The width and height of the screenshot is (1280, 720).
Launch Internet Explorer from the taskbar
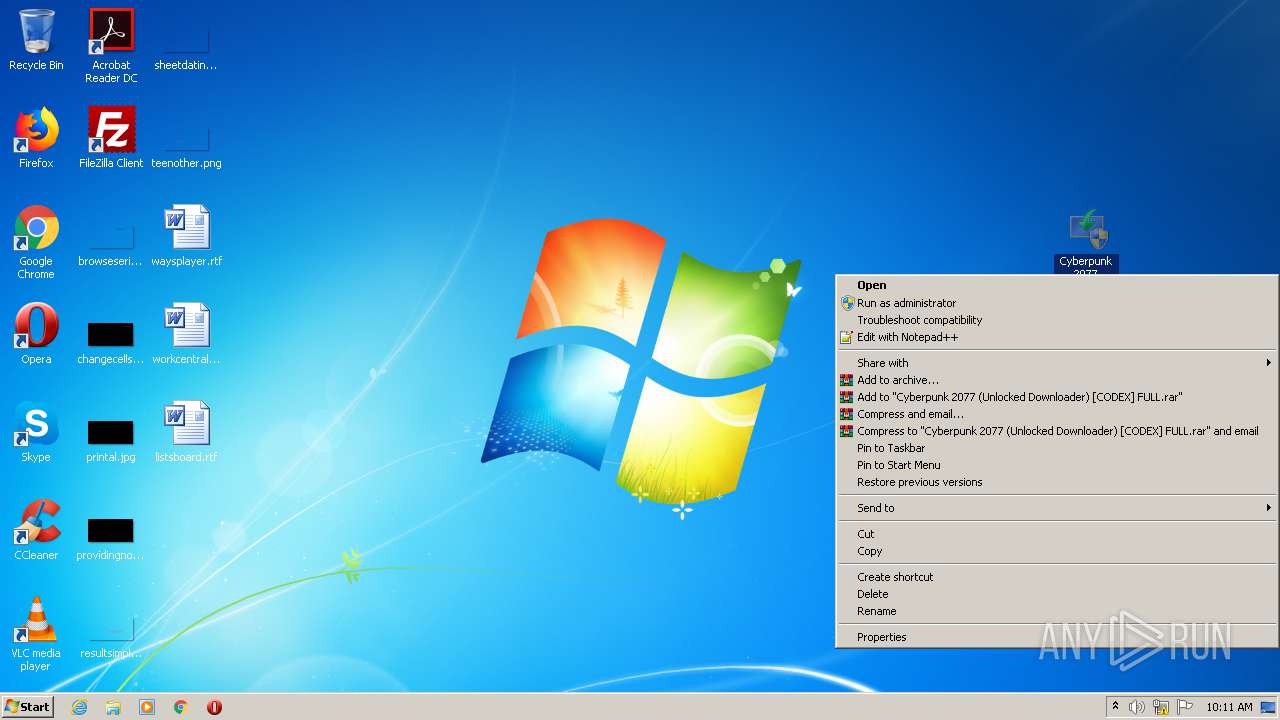point(79,707)
